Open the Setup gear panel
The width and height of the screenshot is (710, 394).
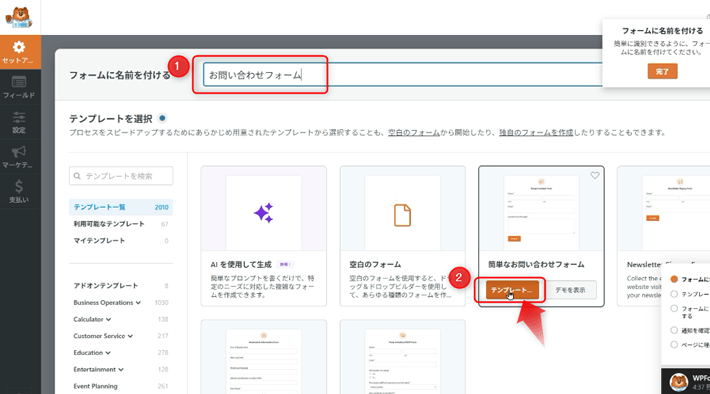[19, 52]
